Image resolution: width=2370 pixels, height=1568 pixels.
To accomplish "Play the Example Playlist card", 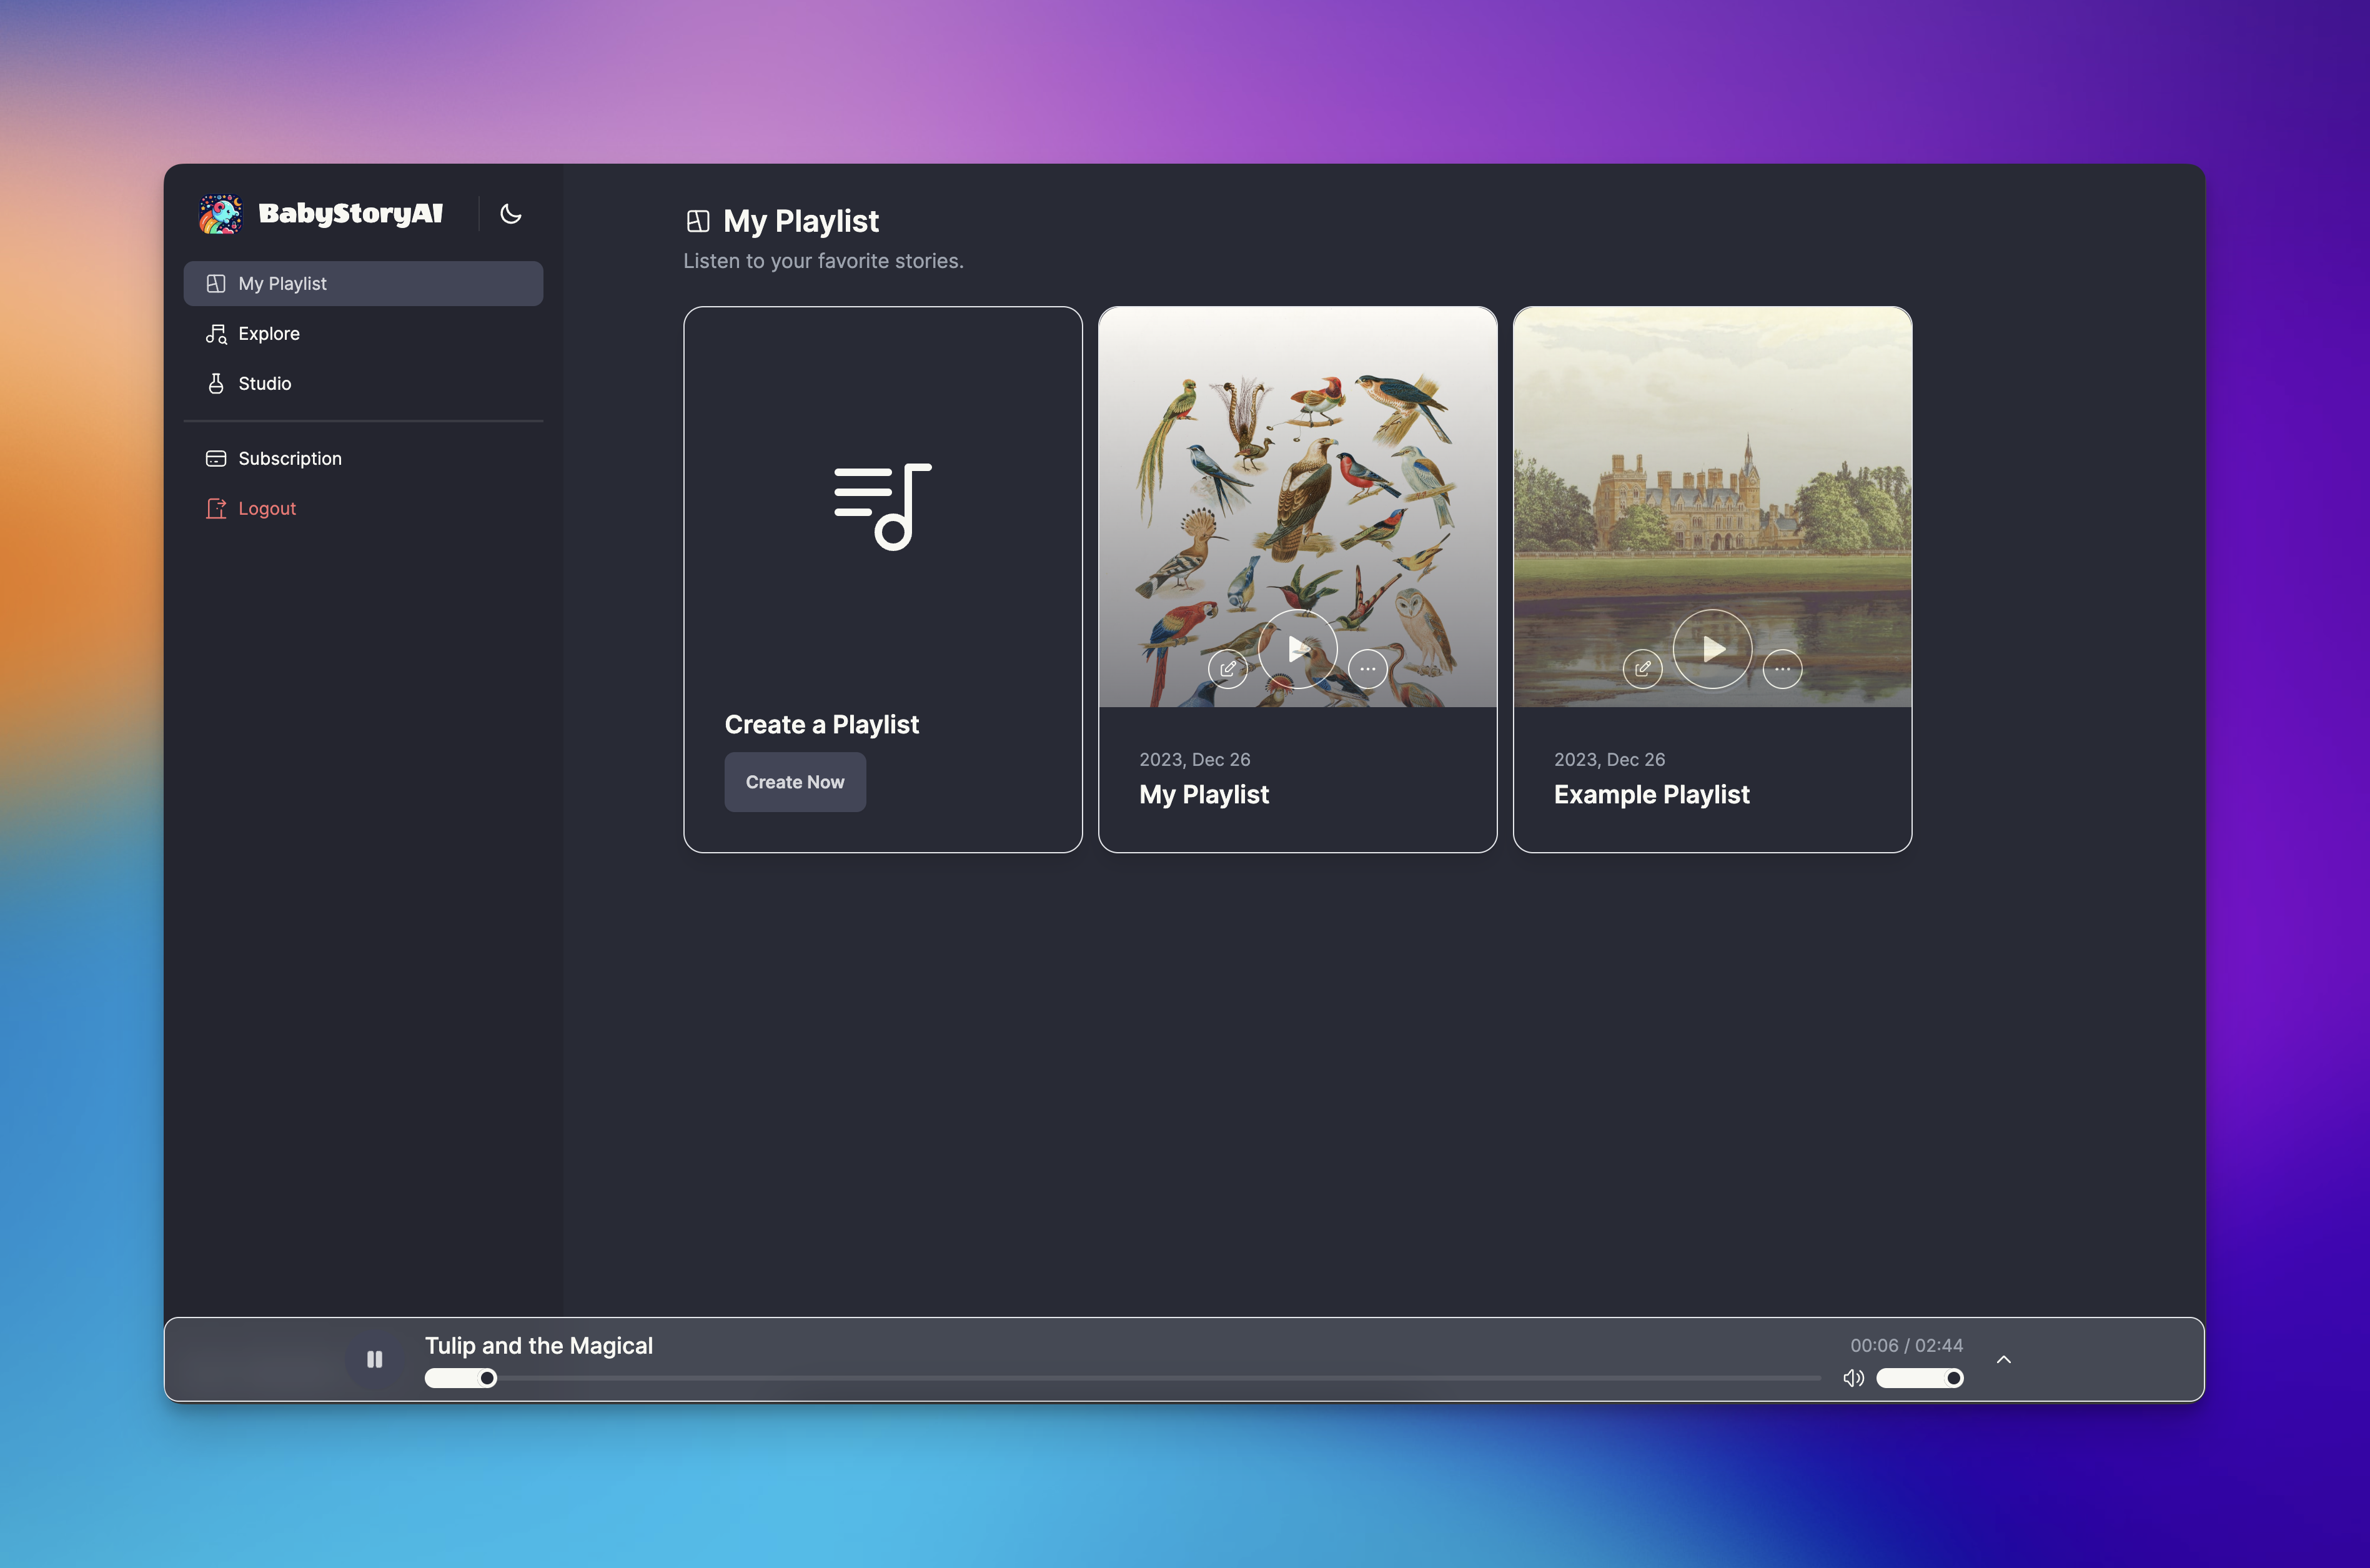I will [1712, 650].
